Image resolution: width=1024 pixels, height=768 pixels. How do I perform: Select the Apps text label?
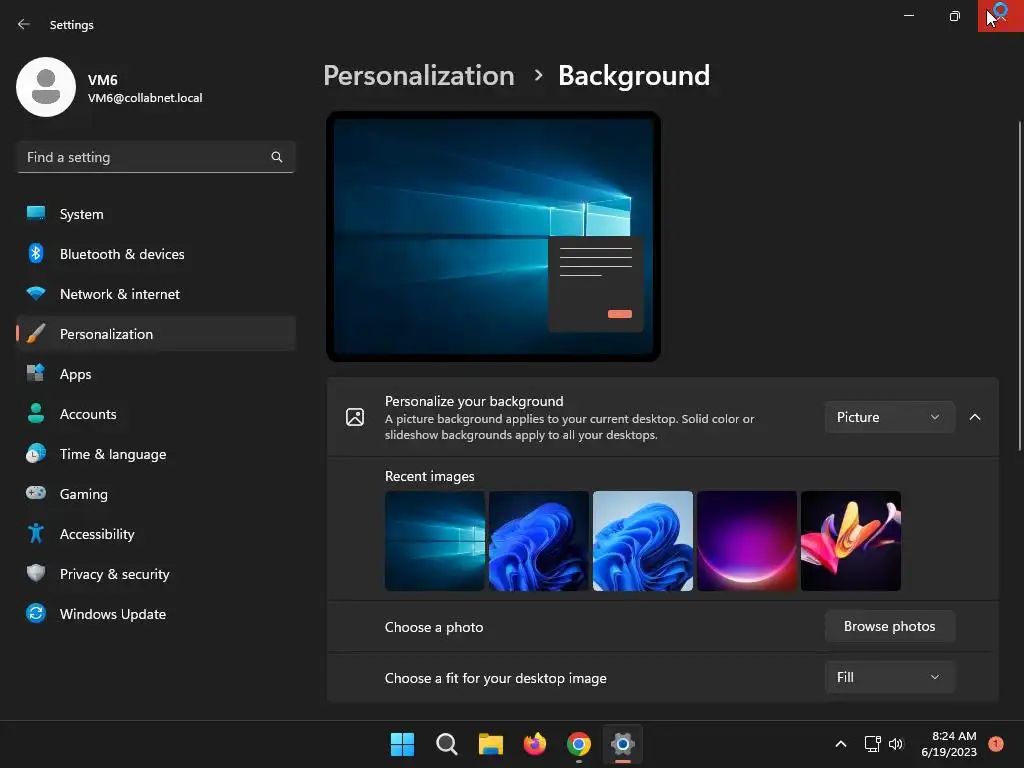click(76, 374)
